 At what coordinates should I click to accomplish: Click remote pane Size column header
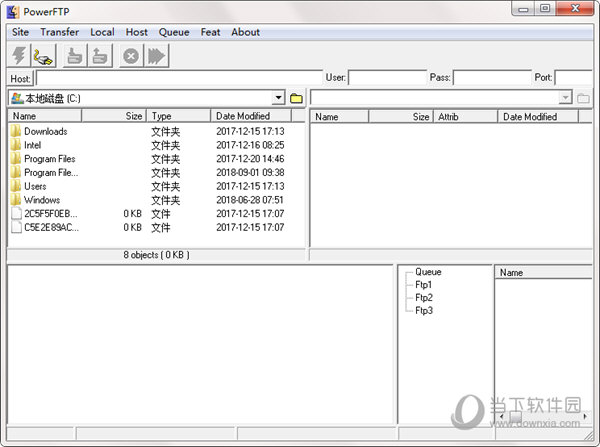click(401, 117)
